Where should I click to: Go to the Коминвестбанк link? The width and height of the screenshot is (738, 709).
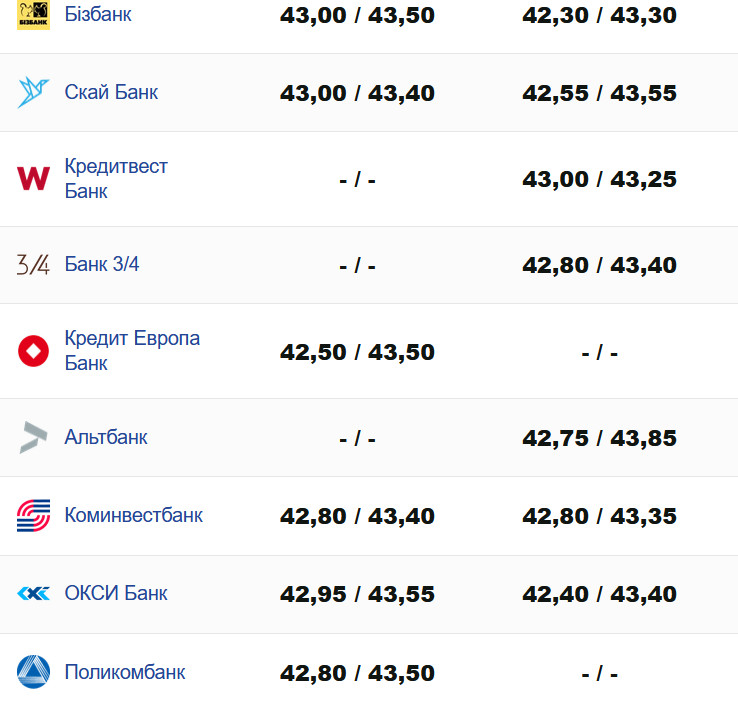click(133, 515)
